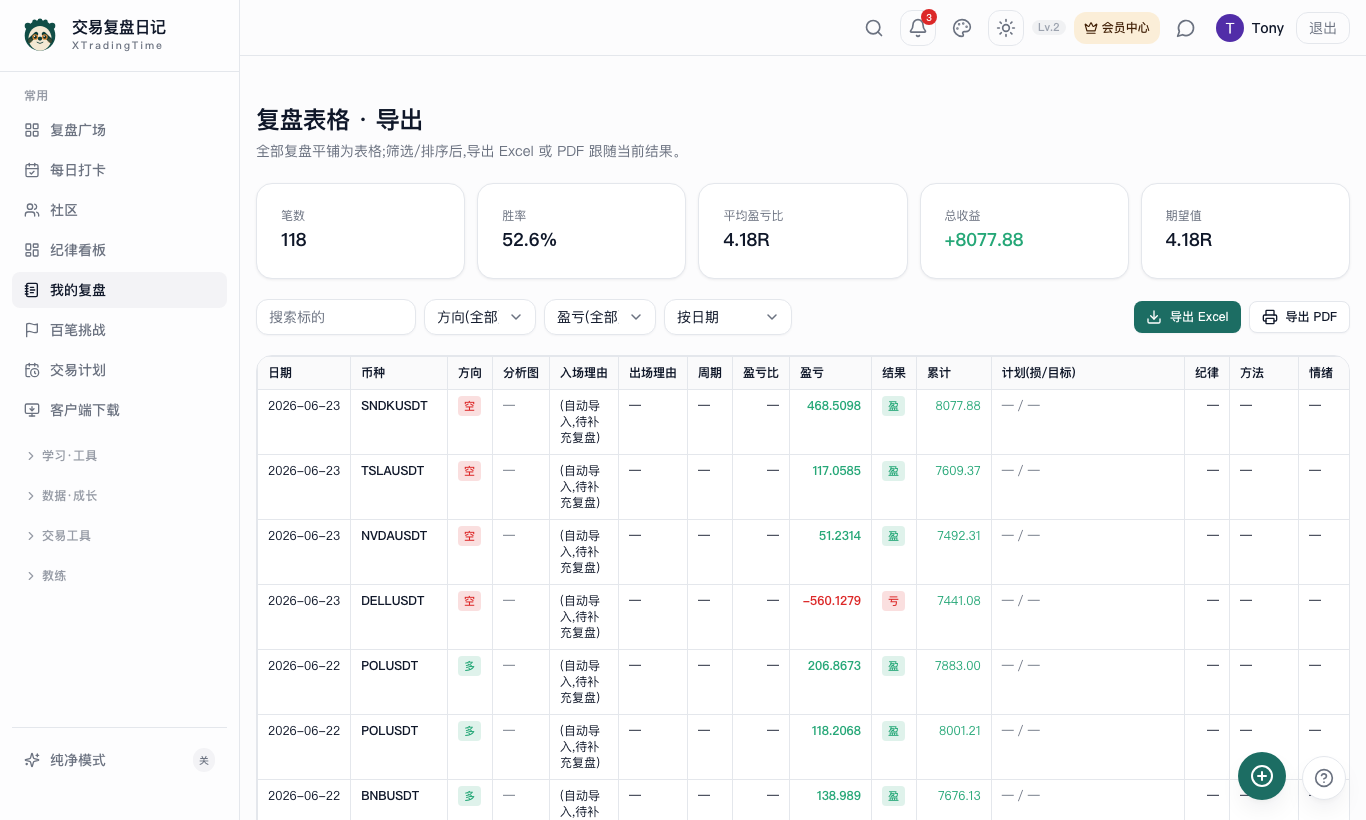Open notifications bell icon
The height and width of the screenshot is (820, 1366).
click(x=918, y=28)
